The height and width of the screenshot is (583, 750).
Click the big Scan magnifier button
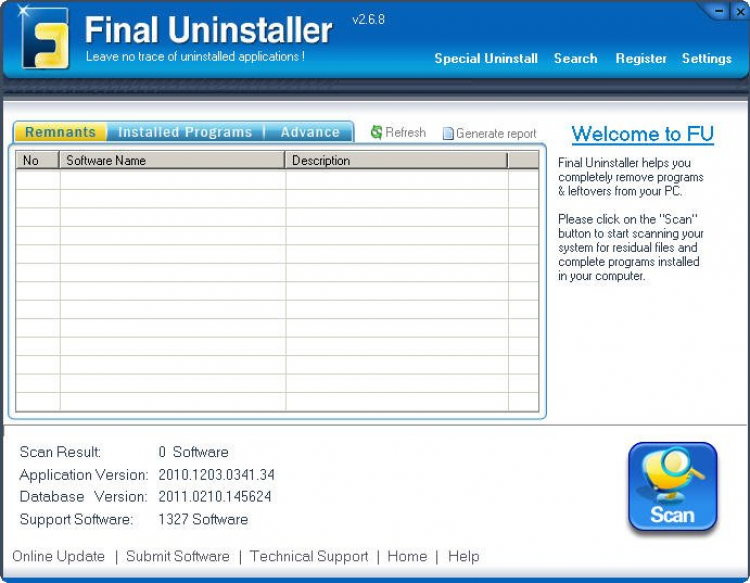(673, 486)
